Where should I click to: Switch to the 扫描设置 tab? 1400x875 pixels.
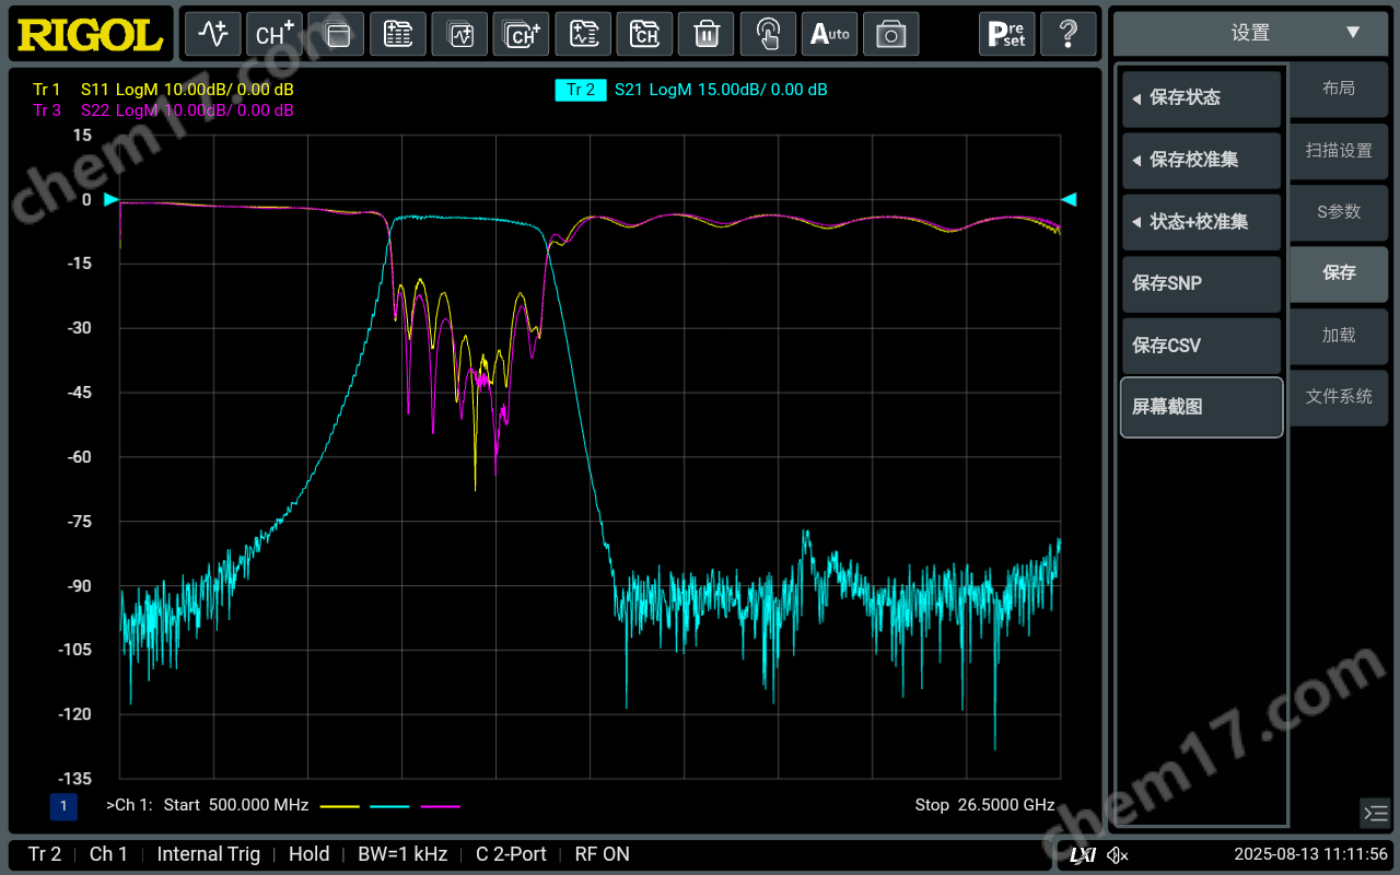(x=1338, y=150)
